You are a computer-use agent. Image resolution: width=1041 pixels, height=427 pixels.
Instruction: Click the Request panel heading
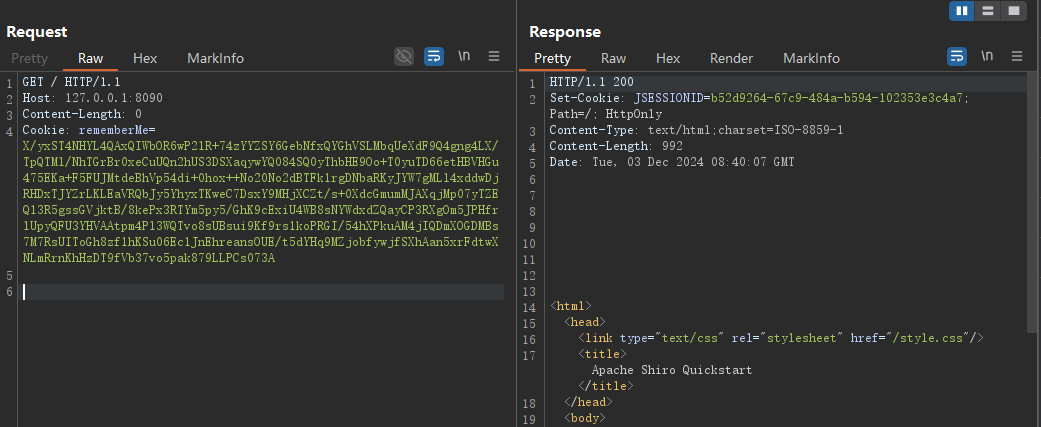pyautogui.click(x=37, y=31)
